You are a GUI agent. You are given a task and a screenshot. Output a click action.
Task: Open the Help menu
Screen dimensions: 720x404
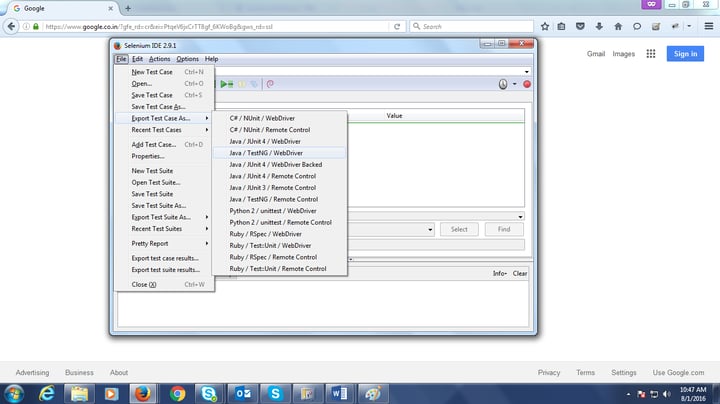[x=211, y=59]
